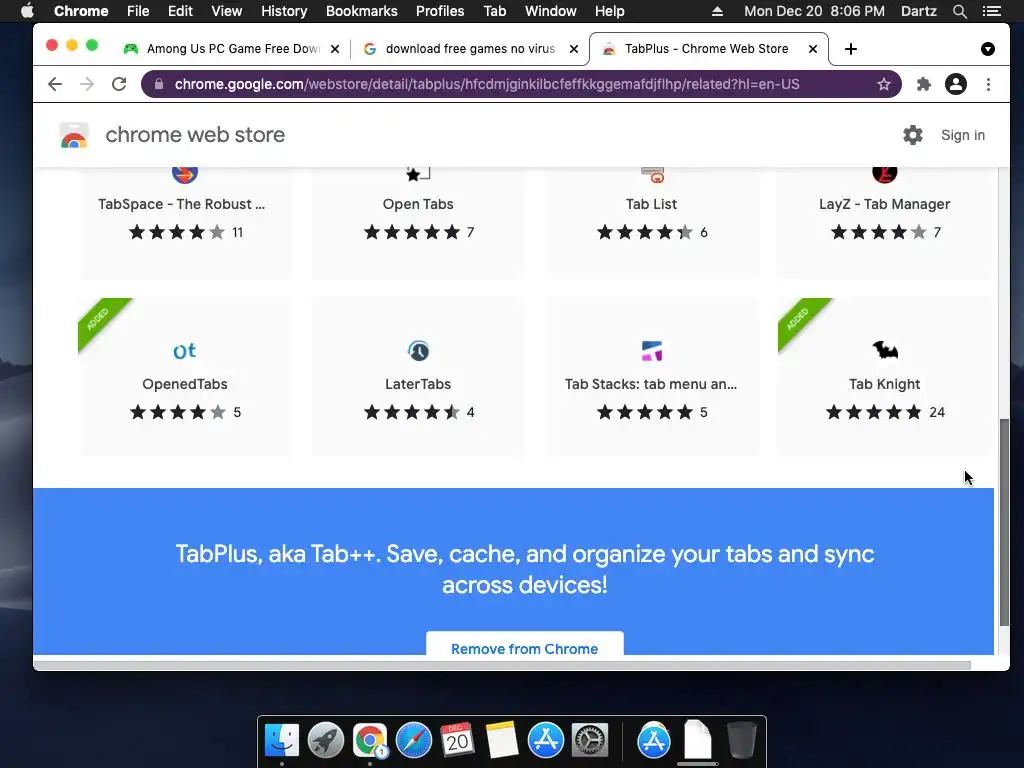Image resolution: width=1024 pixels, height=768 pixels.
Task: Reload the current page
Action: (119, 84)
